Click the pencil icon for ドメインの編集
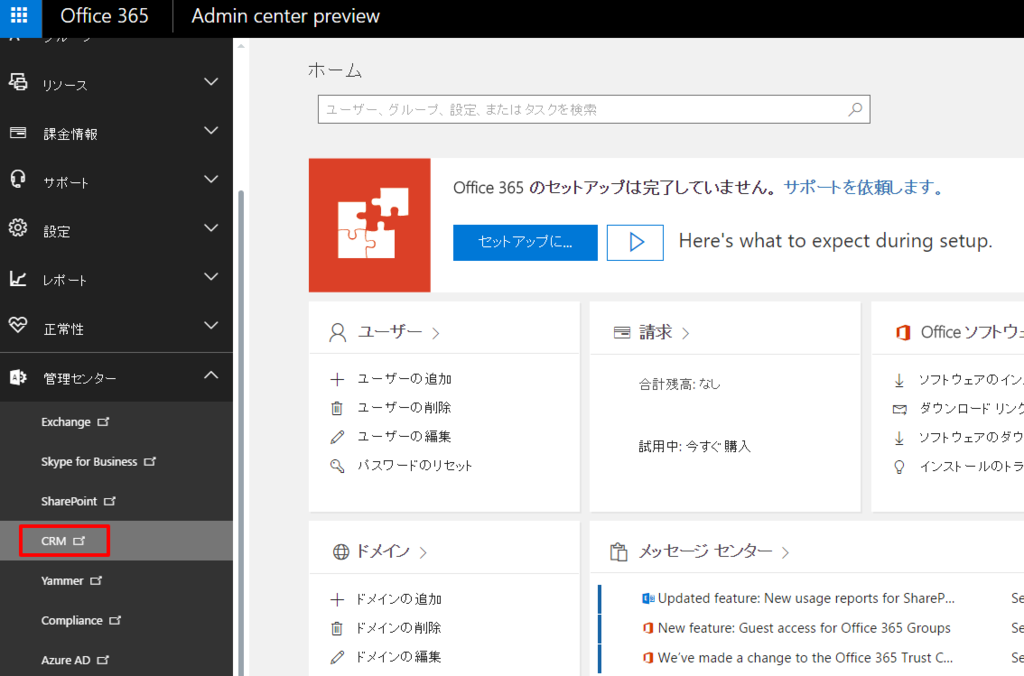Viewport: 1024px width, 676px height. point(337,657)
